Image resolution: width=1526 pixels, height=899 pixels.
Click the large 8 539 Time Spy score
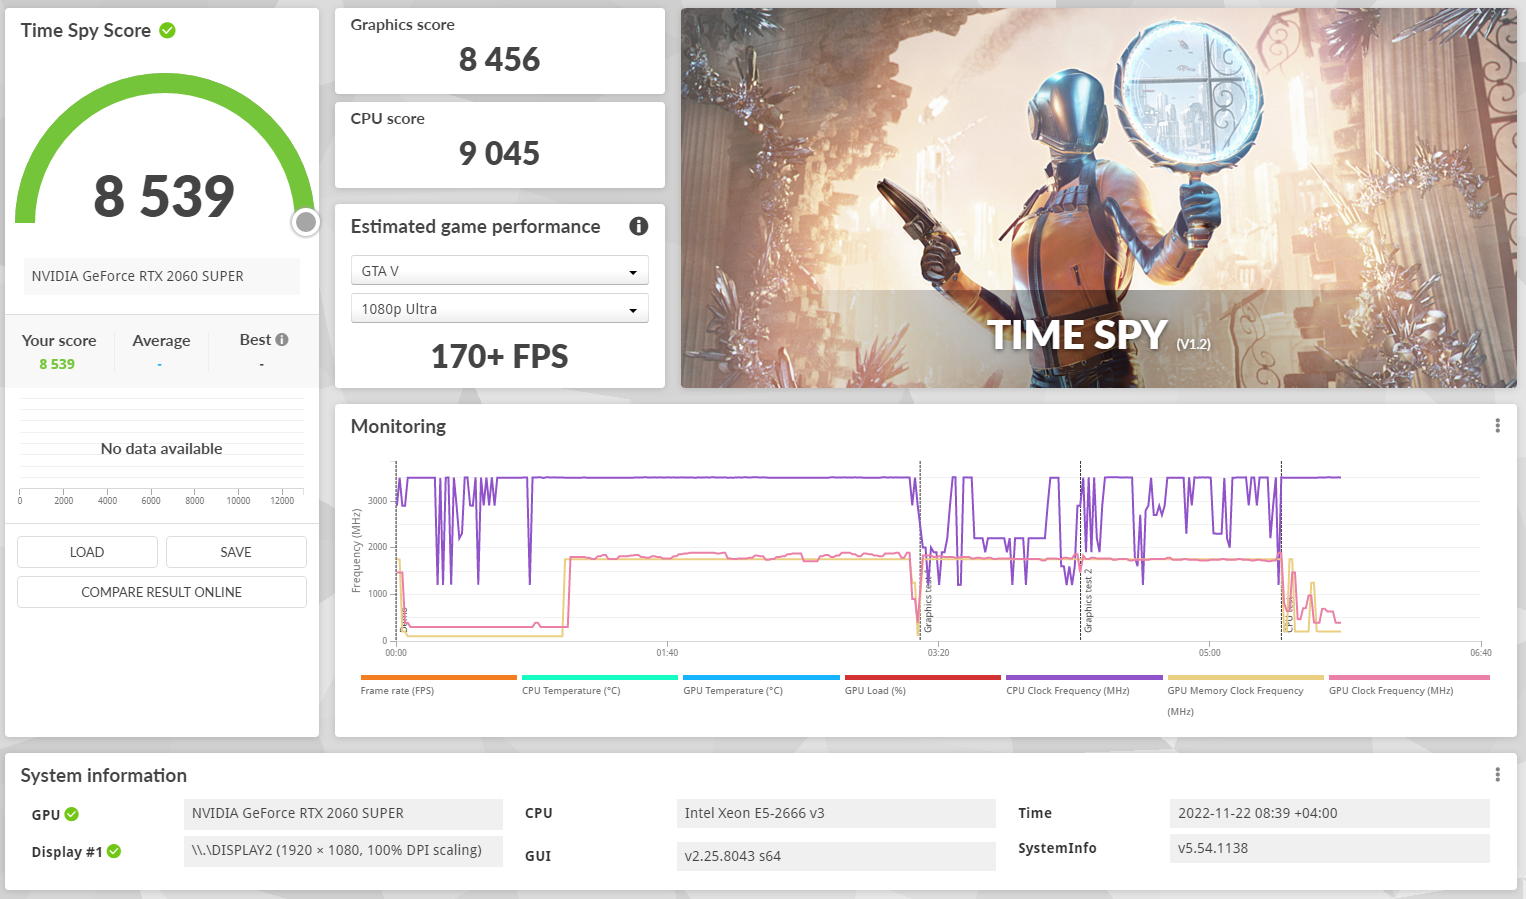pos(164,196)
